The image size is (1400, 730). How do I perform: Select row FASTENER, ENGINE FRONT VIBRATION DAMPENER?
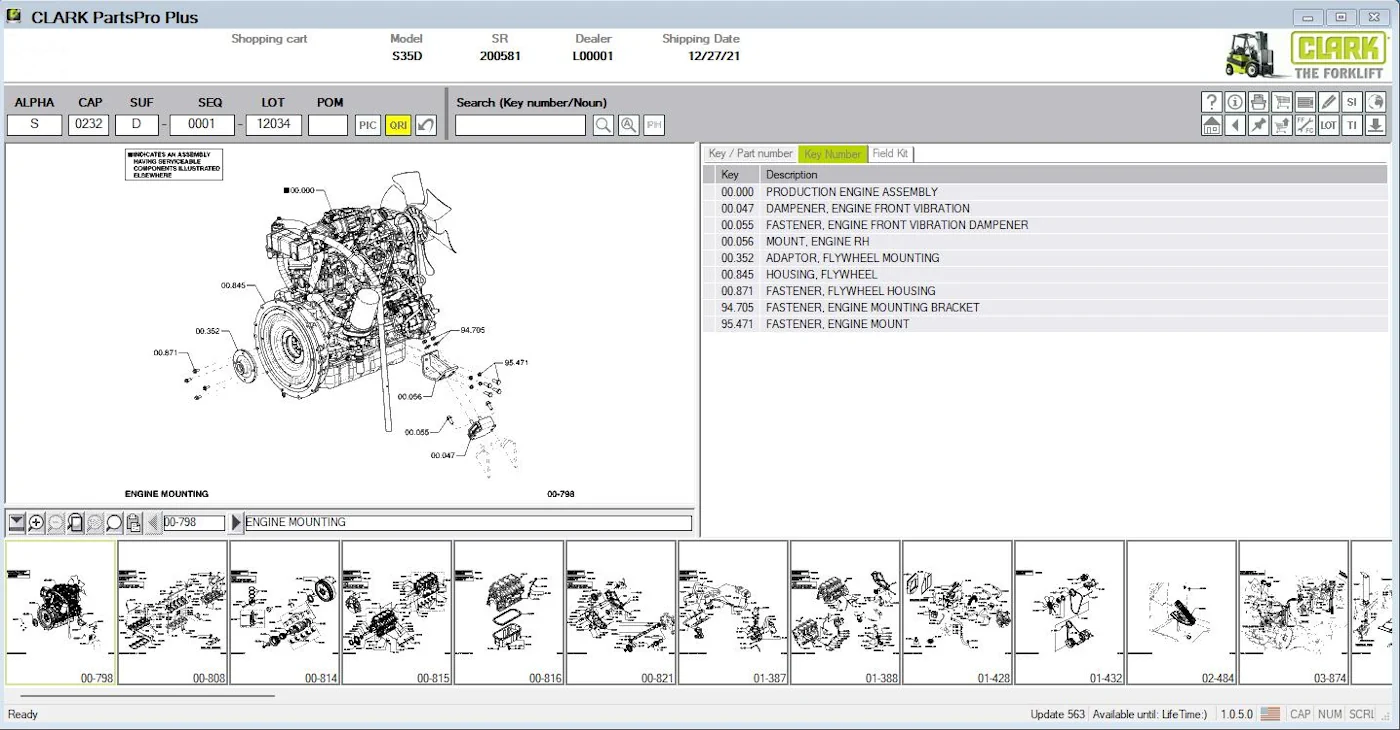[x=1045, y=225]
